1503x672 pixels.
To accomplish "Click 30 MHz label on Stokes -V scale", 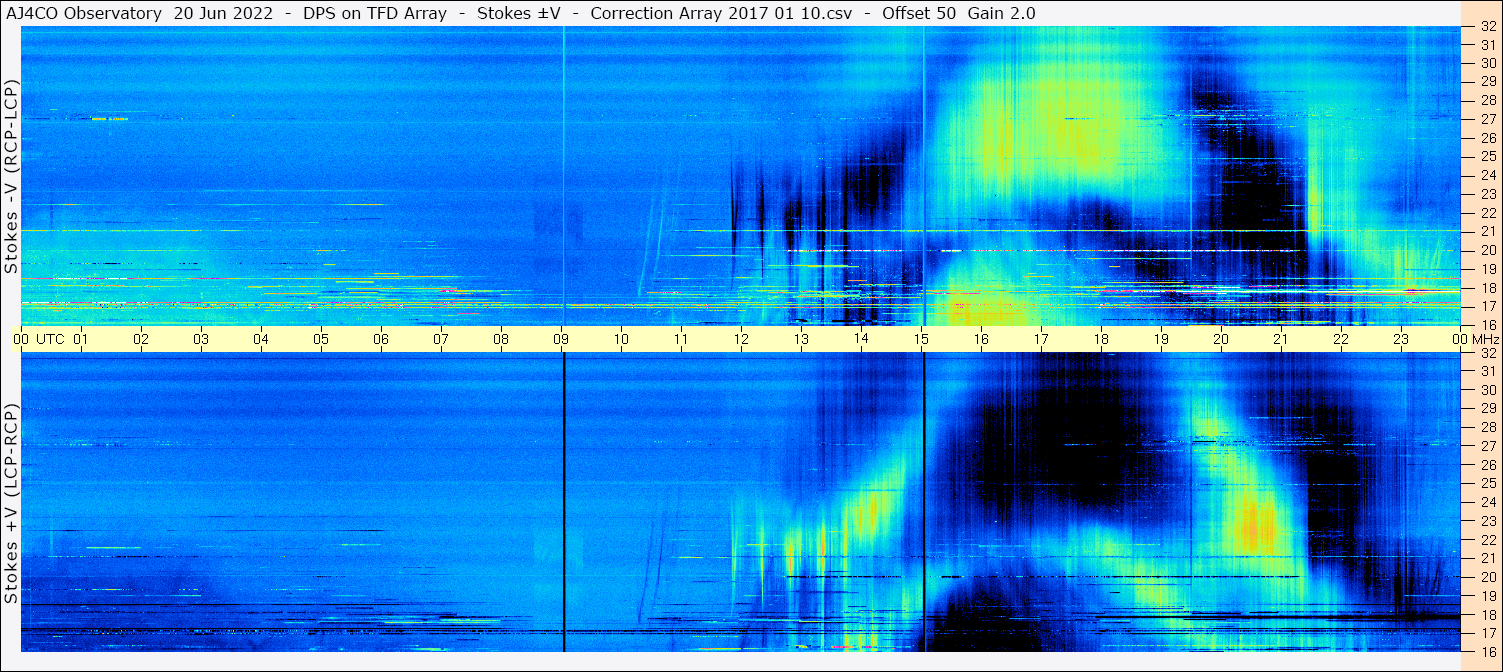I will point(1487,63).
